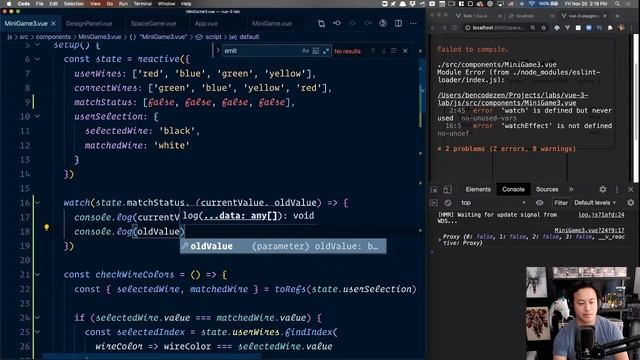
Task: Click the go back commit icon in editor toolbar
Action: click(337, 24)
